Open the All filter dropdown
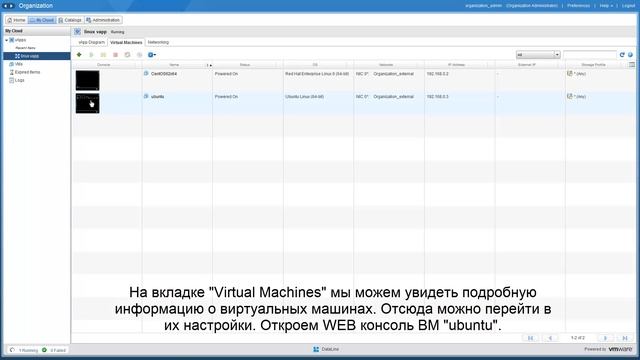This screenshot has width=640, height=360. pyautogui.click(x=538, y=55)
